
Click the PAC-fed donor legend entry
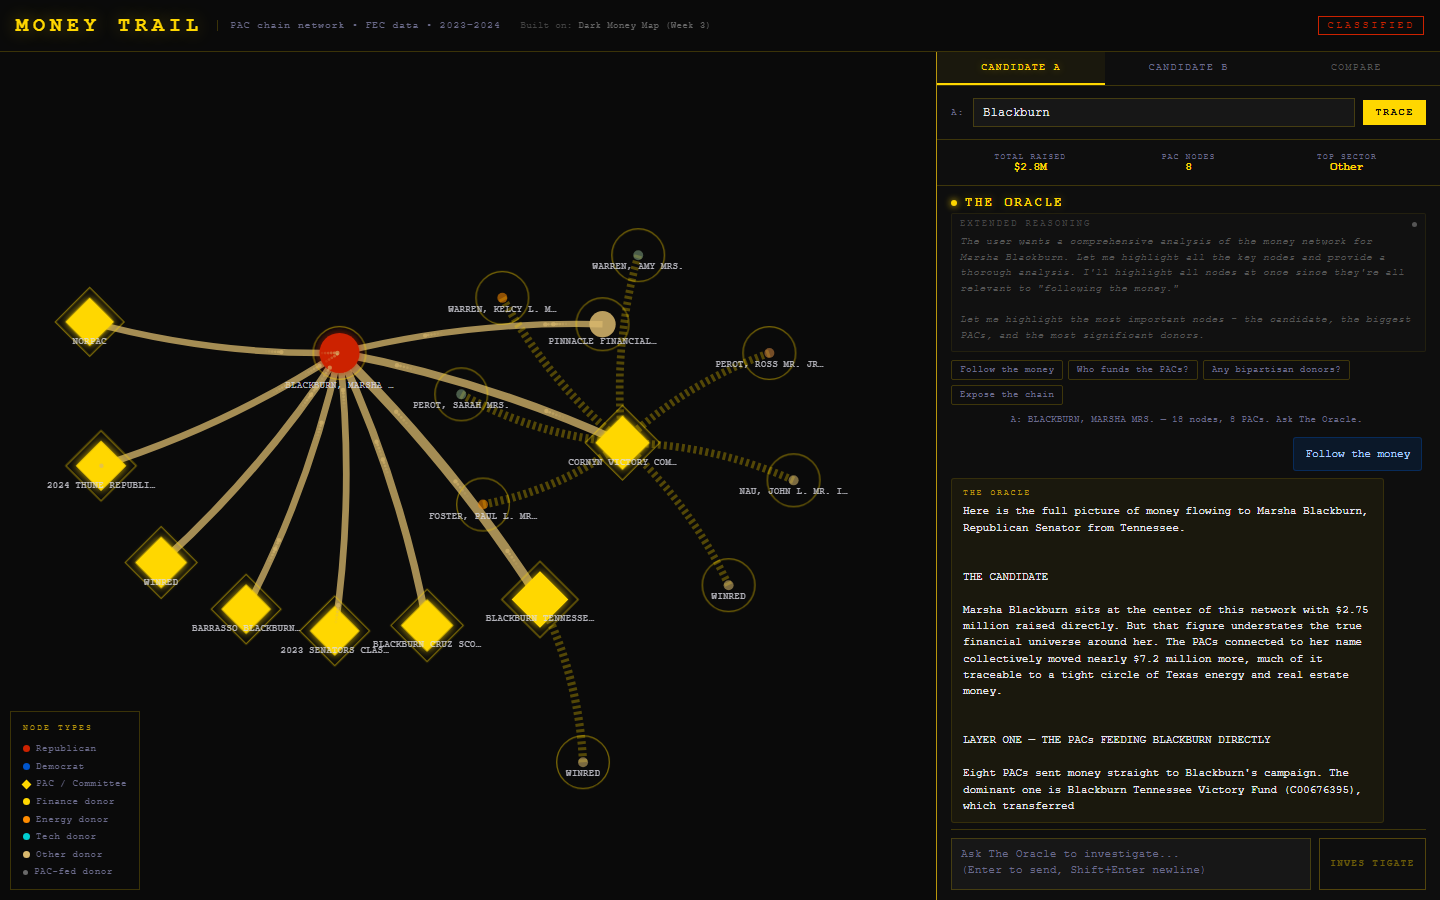[x=68, y=872]
